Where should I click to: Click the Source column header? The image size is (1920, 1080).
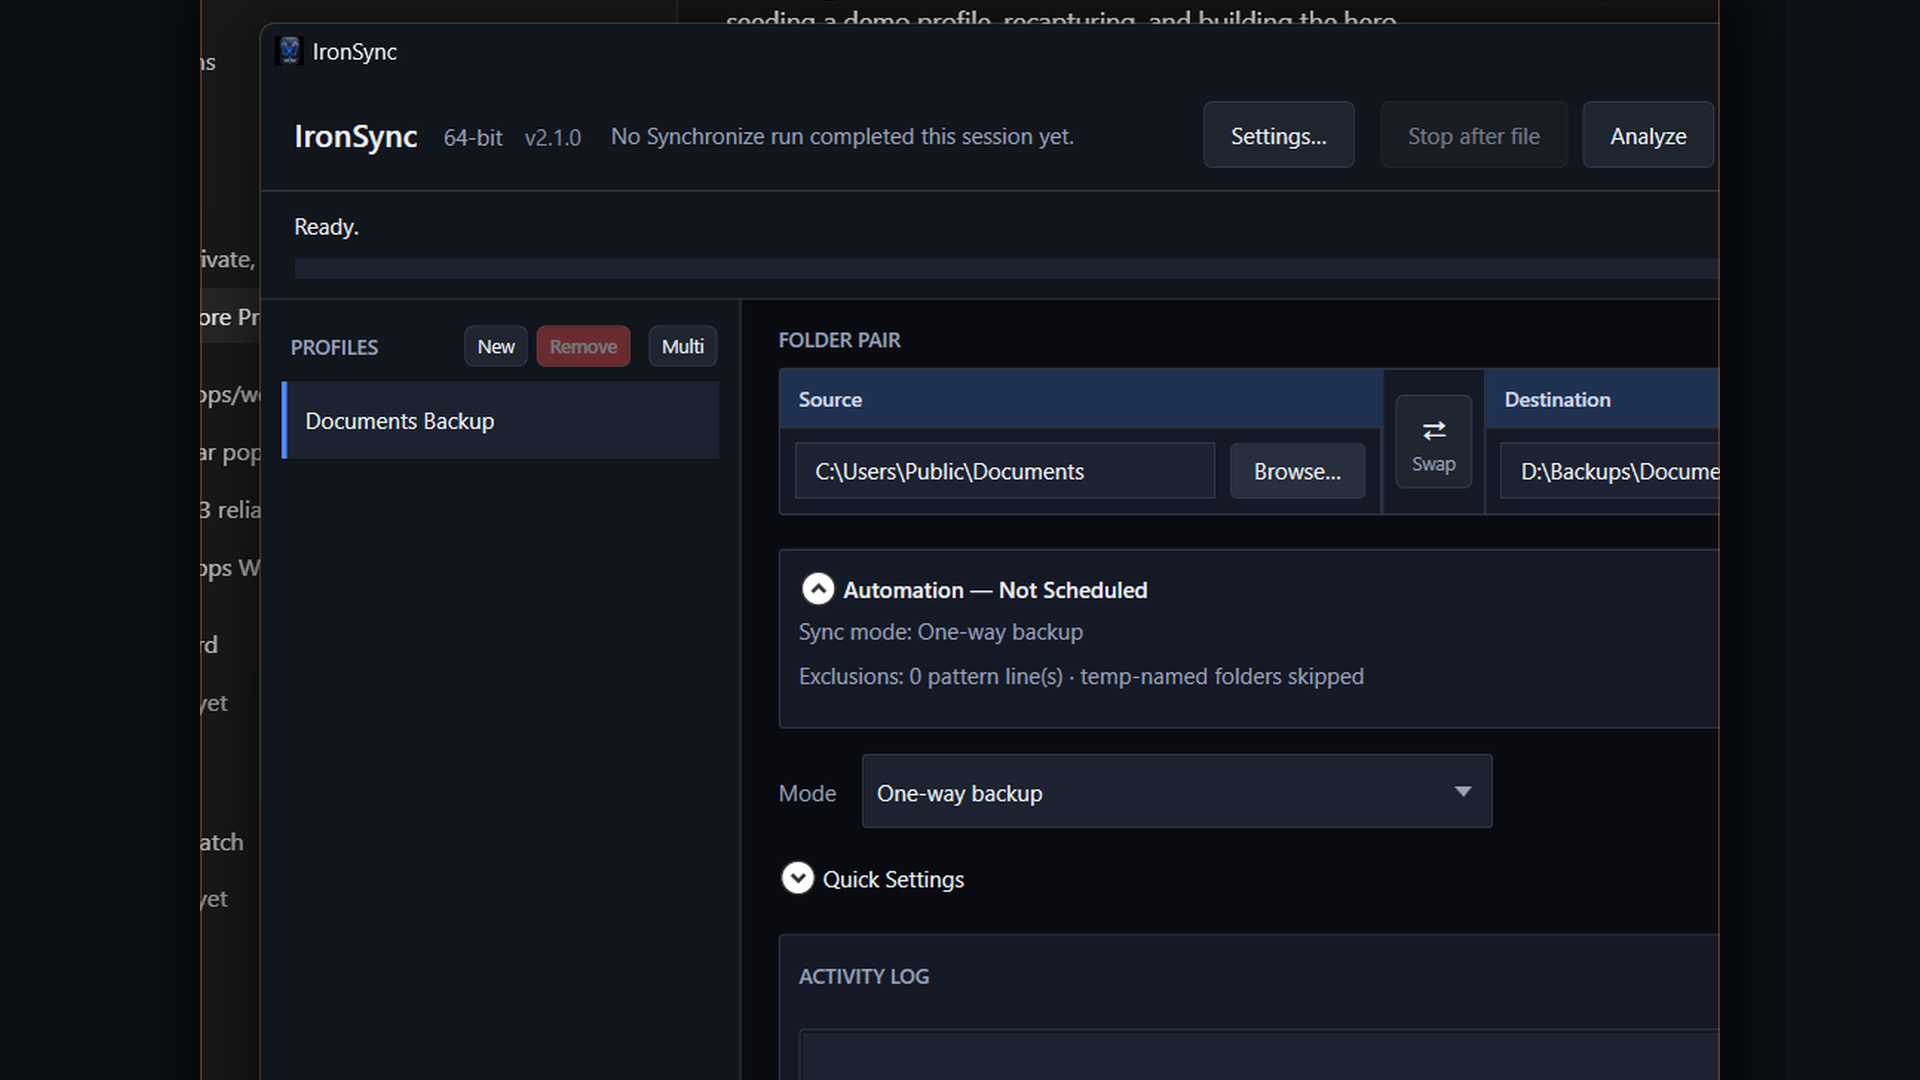coord(1080,399)
